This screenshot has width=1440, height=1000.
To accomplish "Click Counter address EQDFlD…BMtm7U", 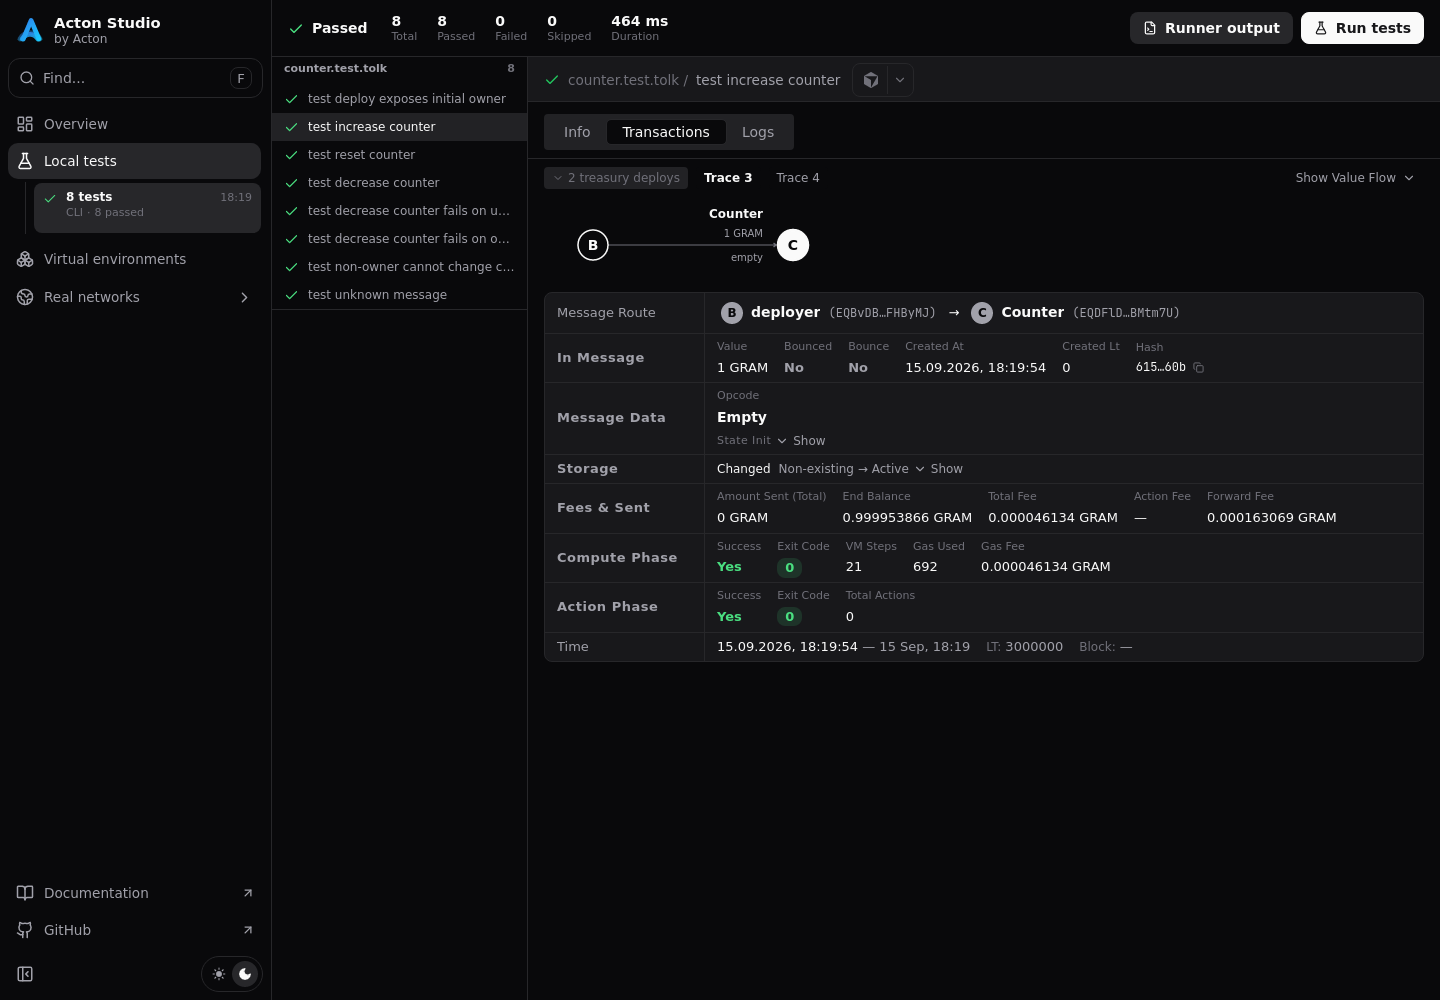I will tap(1126, 313).
